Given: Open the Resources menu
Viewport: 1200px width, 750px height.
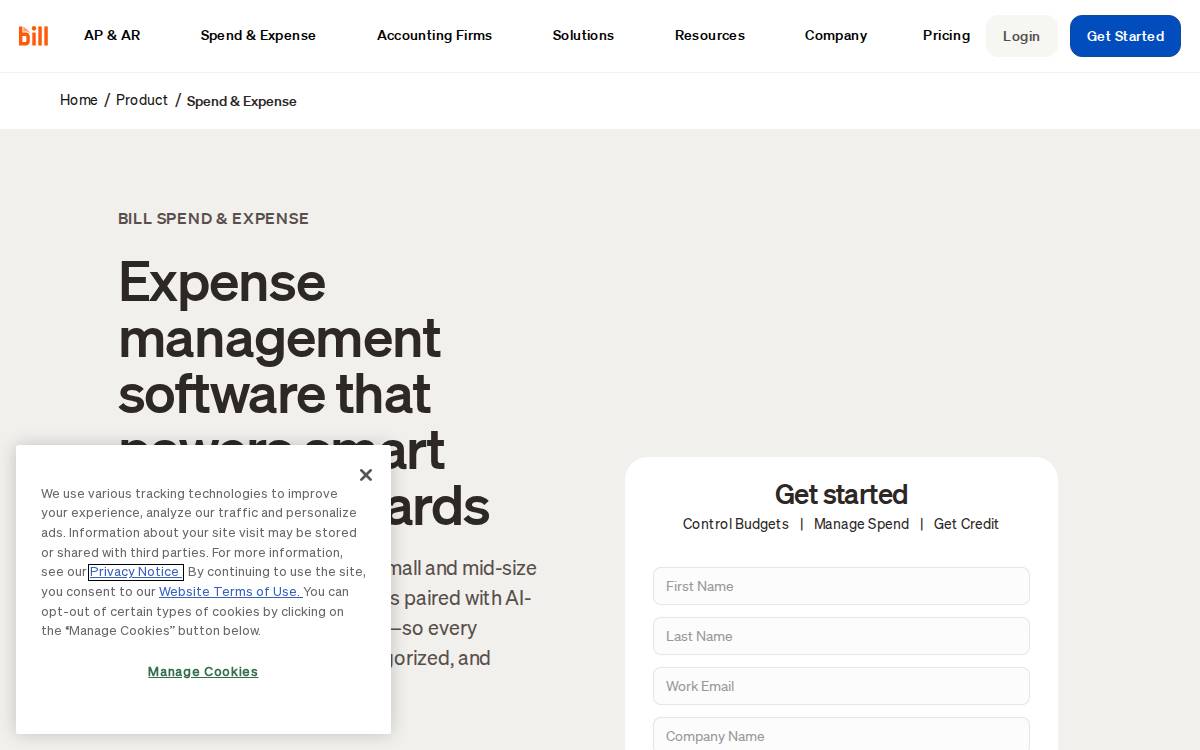Looking at the screenshot, I should [x=710, y=35].
